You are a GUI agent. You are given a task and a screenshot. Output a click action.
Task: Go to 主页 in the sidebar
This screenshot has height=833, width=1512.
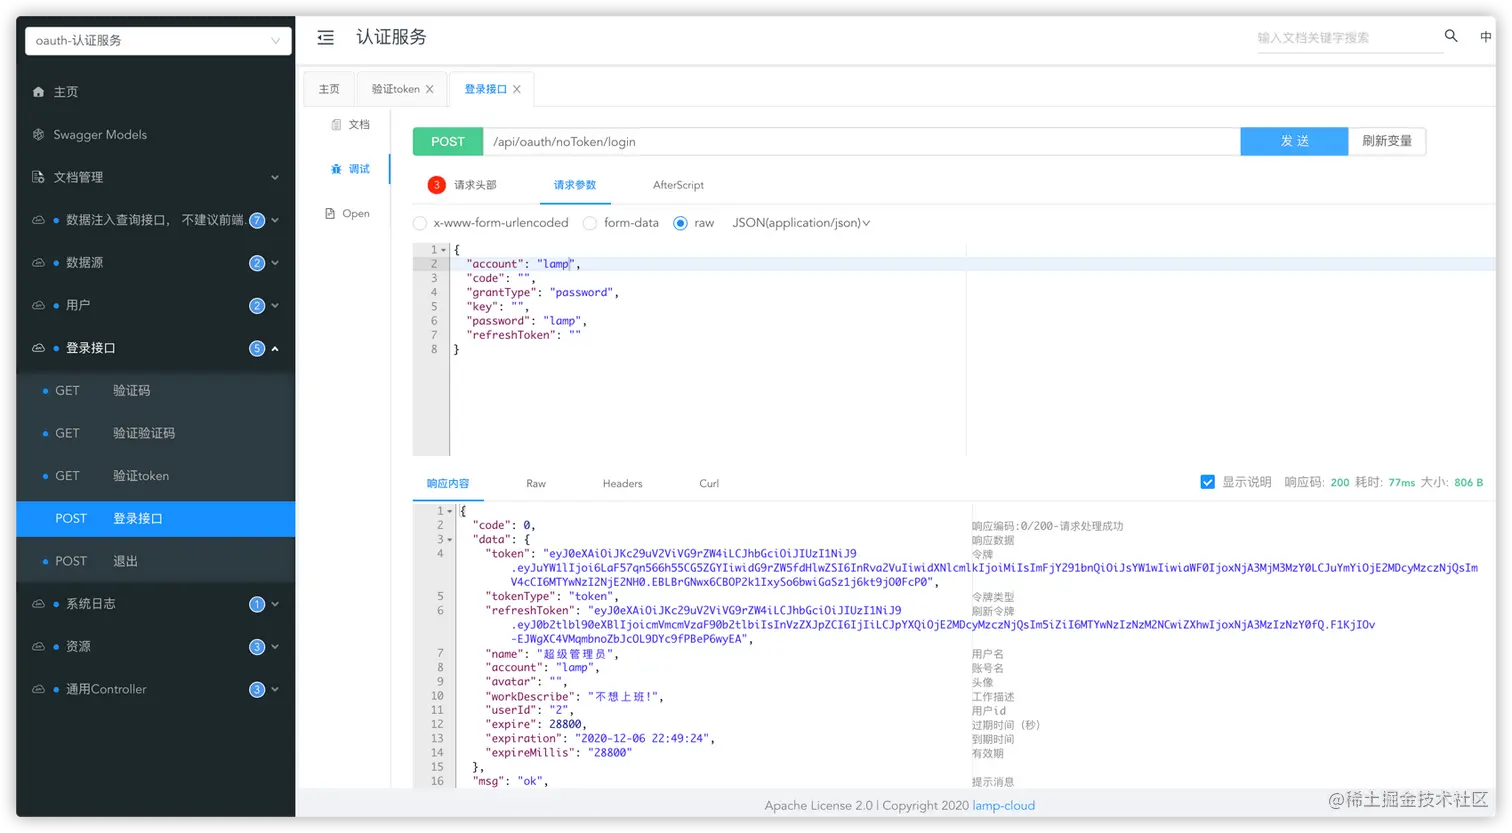(156, 92)
